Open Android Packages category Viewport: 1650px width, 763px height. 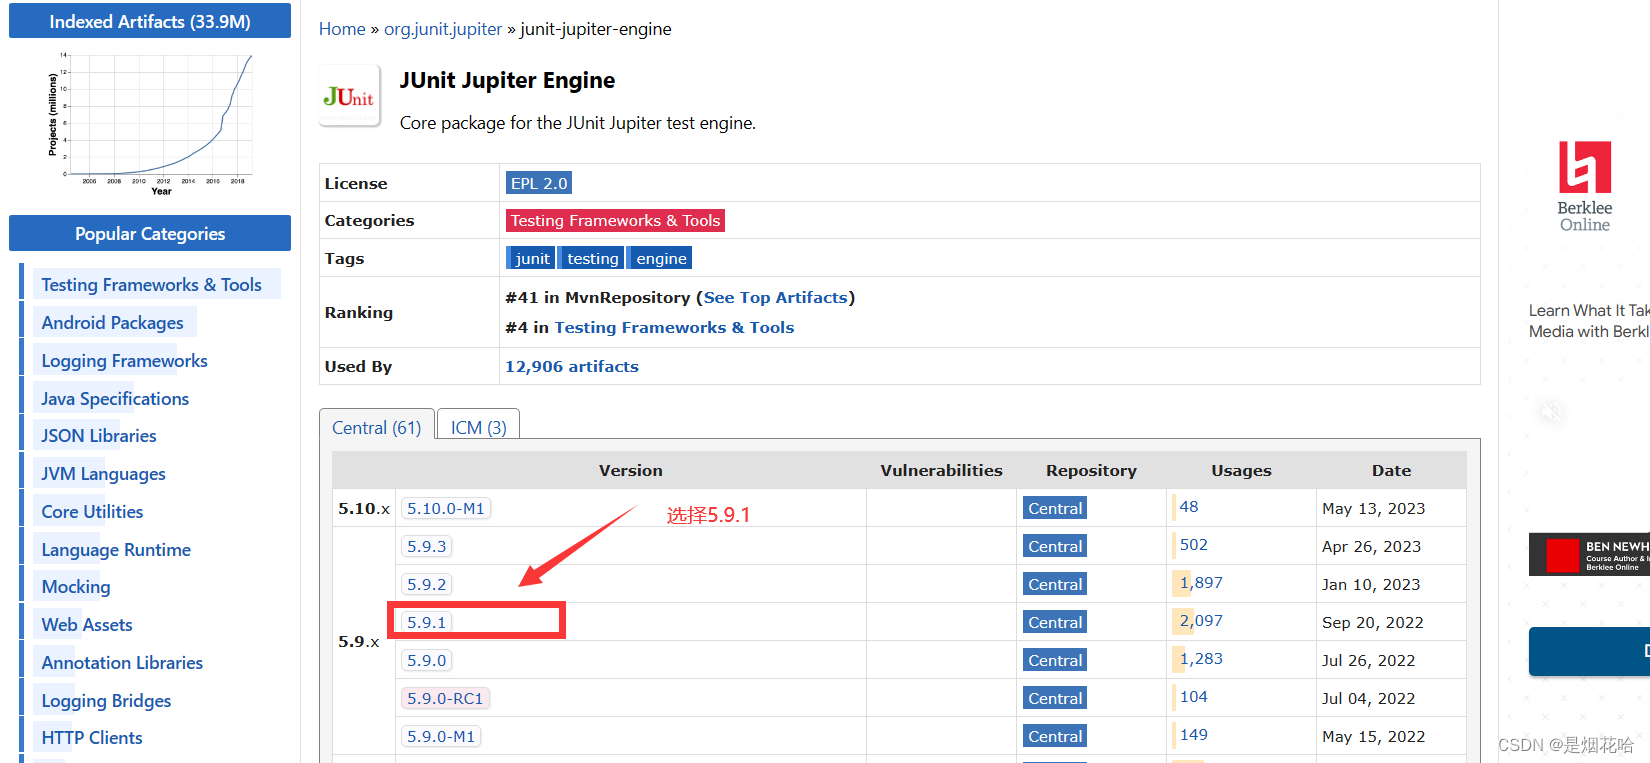112,323
